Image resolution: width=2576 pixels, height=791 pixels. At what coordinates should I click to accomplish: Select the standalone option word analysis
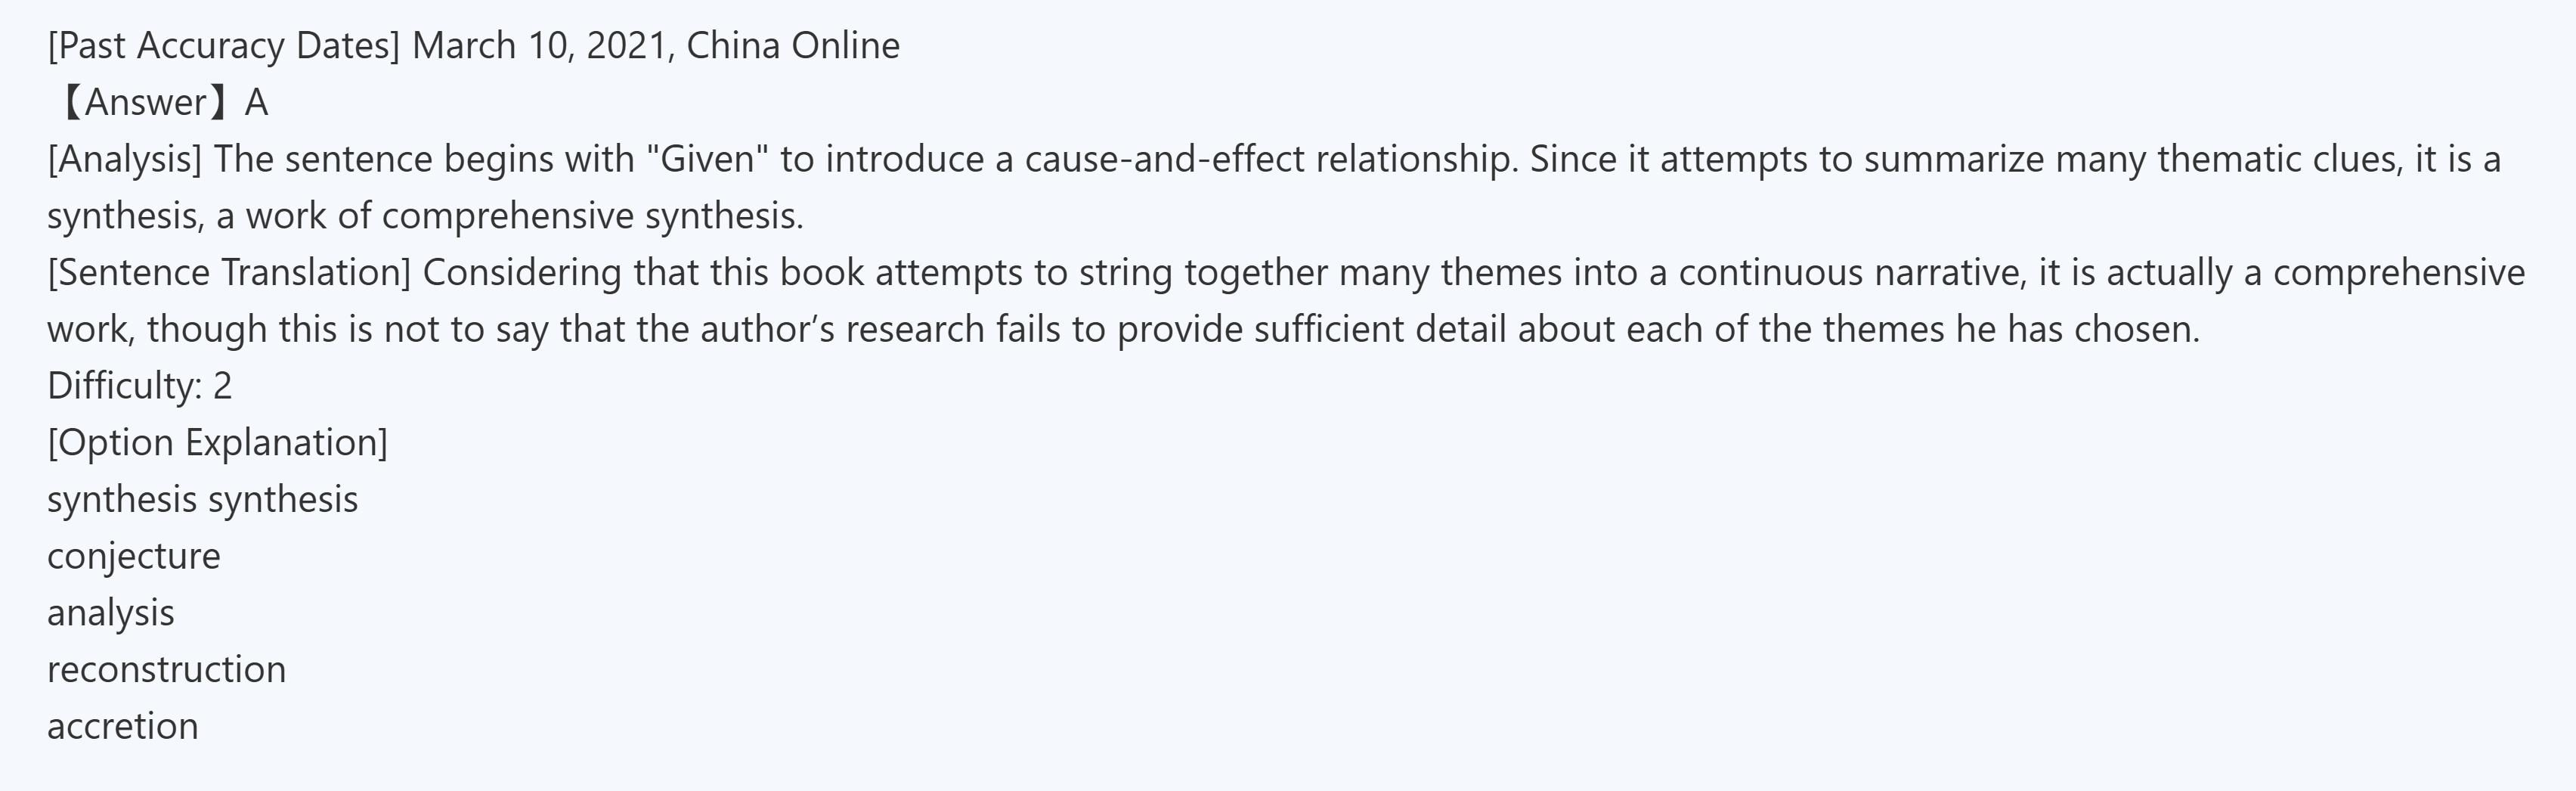click(111, 613)
